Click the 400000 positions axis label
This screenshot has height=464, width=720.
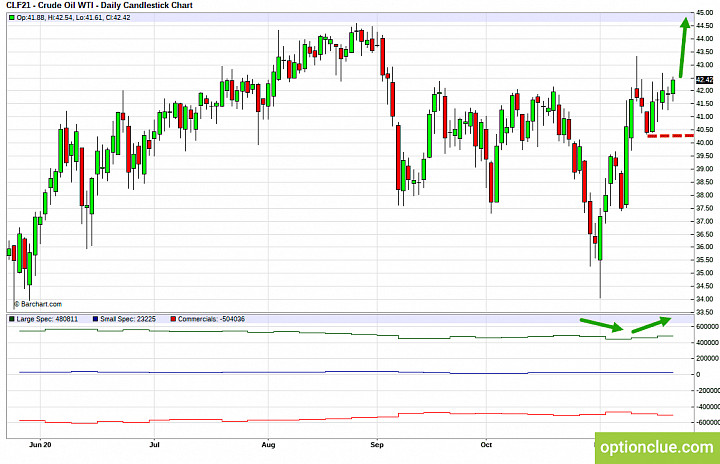(x=707, y=343)
